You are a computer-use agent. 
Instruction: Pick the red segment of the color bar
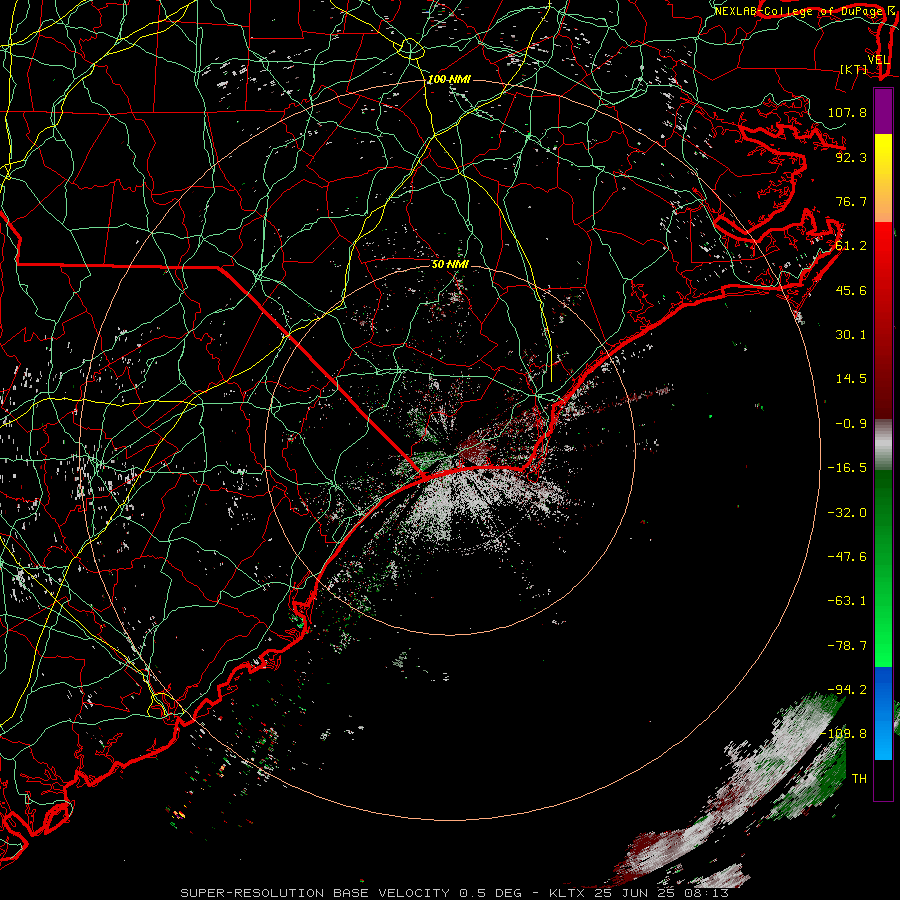883,320
